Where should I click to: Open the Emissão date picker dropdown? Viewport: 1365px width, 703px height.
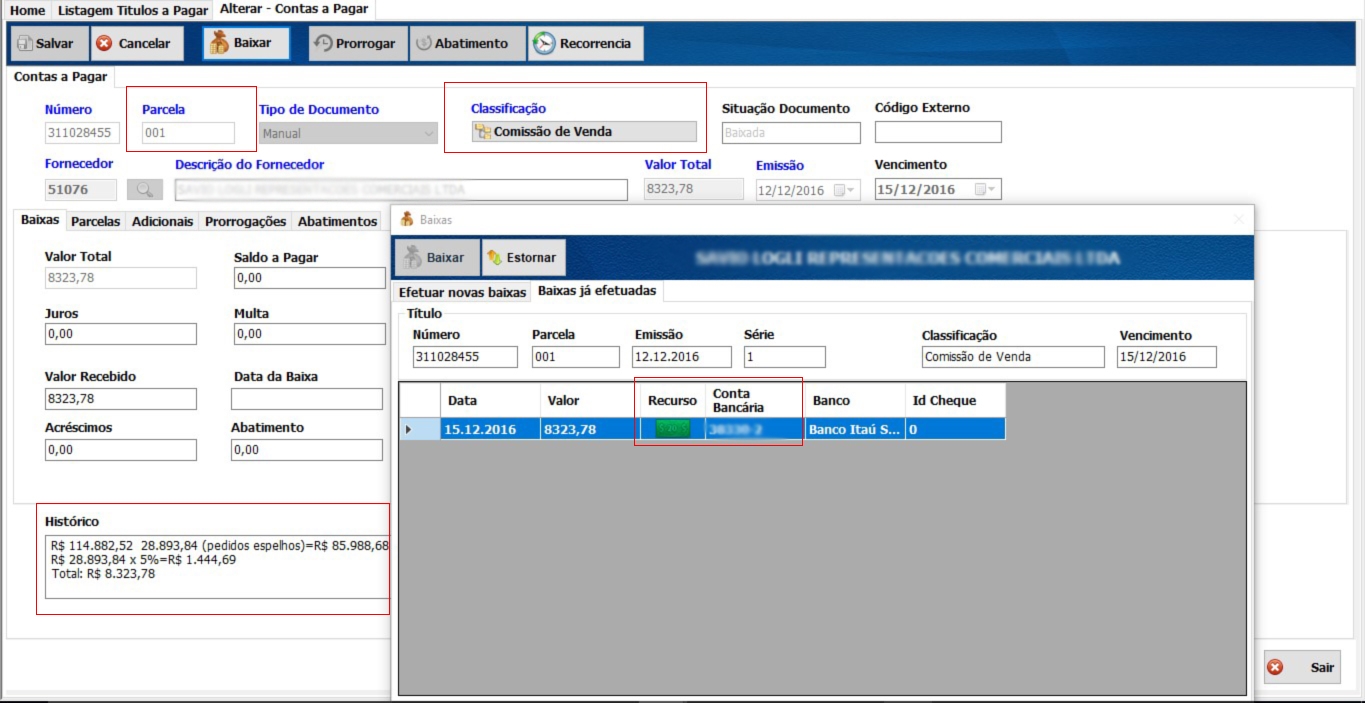pyautogui.click(x=846, y=190)
